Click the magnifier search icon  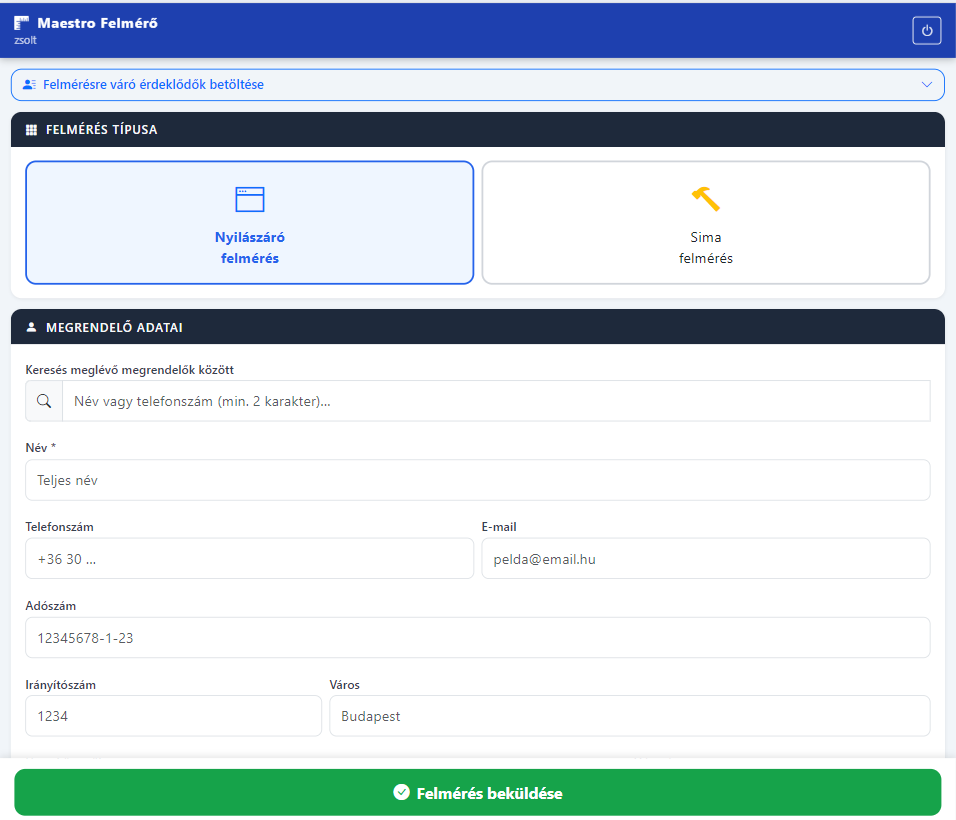pyautogui.click(x=44, y=401)
